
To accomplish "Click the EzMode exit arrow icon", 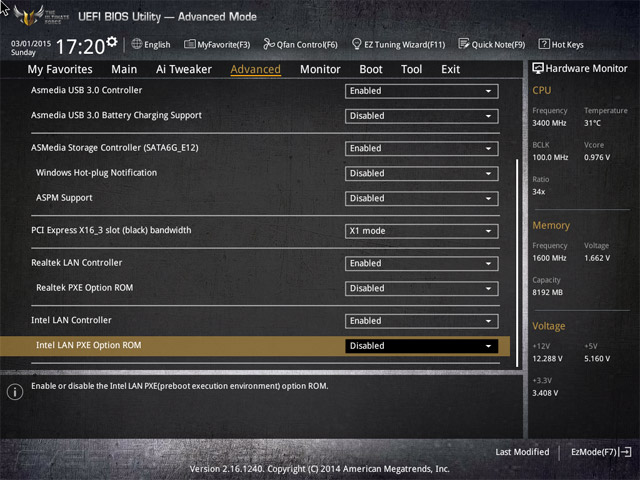I will pos(625,452).
